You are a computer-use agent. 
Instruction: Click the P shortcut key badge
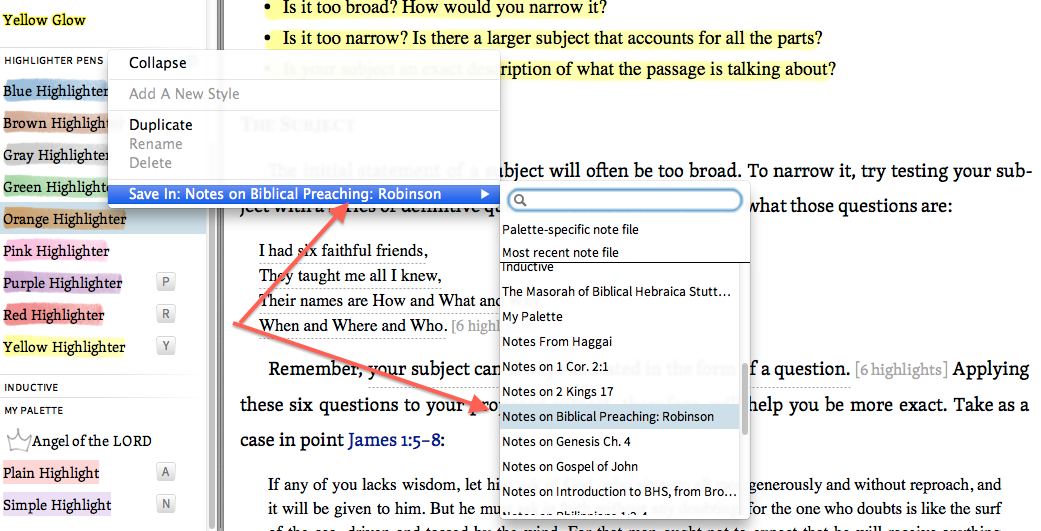165,282
